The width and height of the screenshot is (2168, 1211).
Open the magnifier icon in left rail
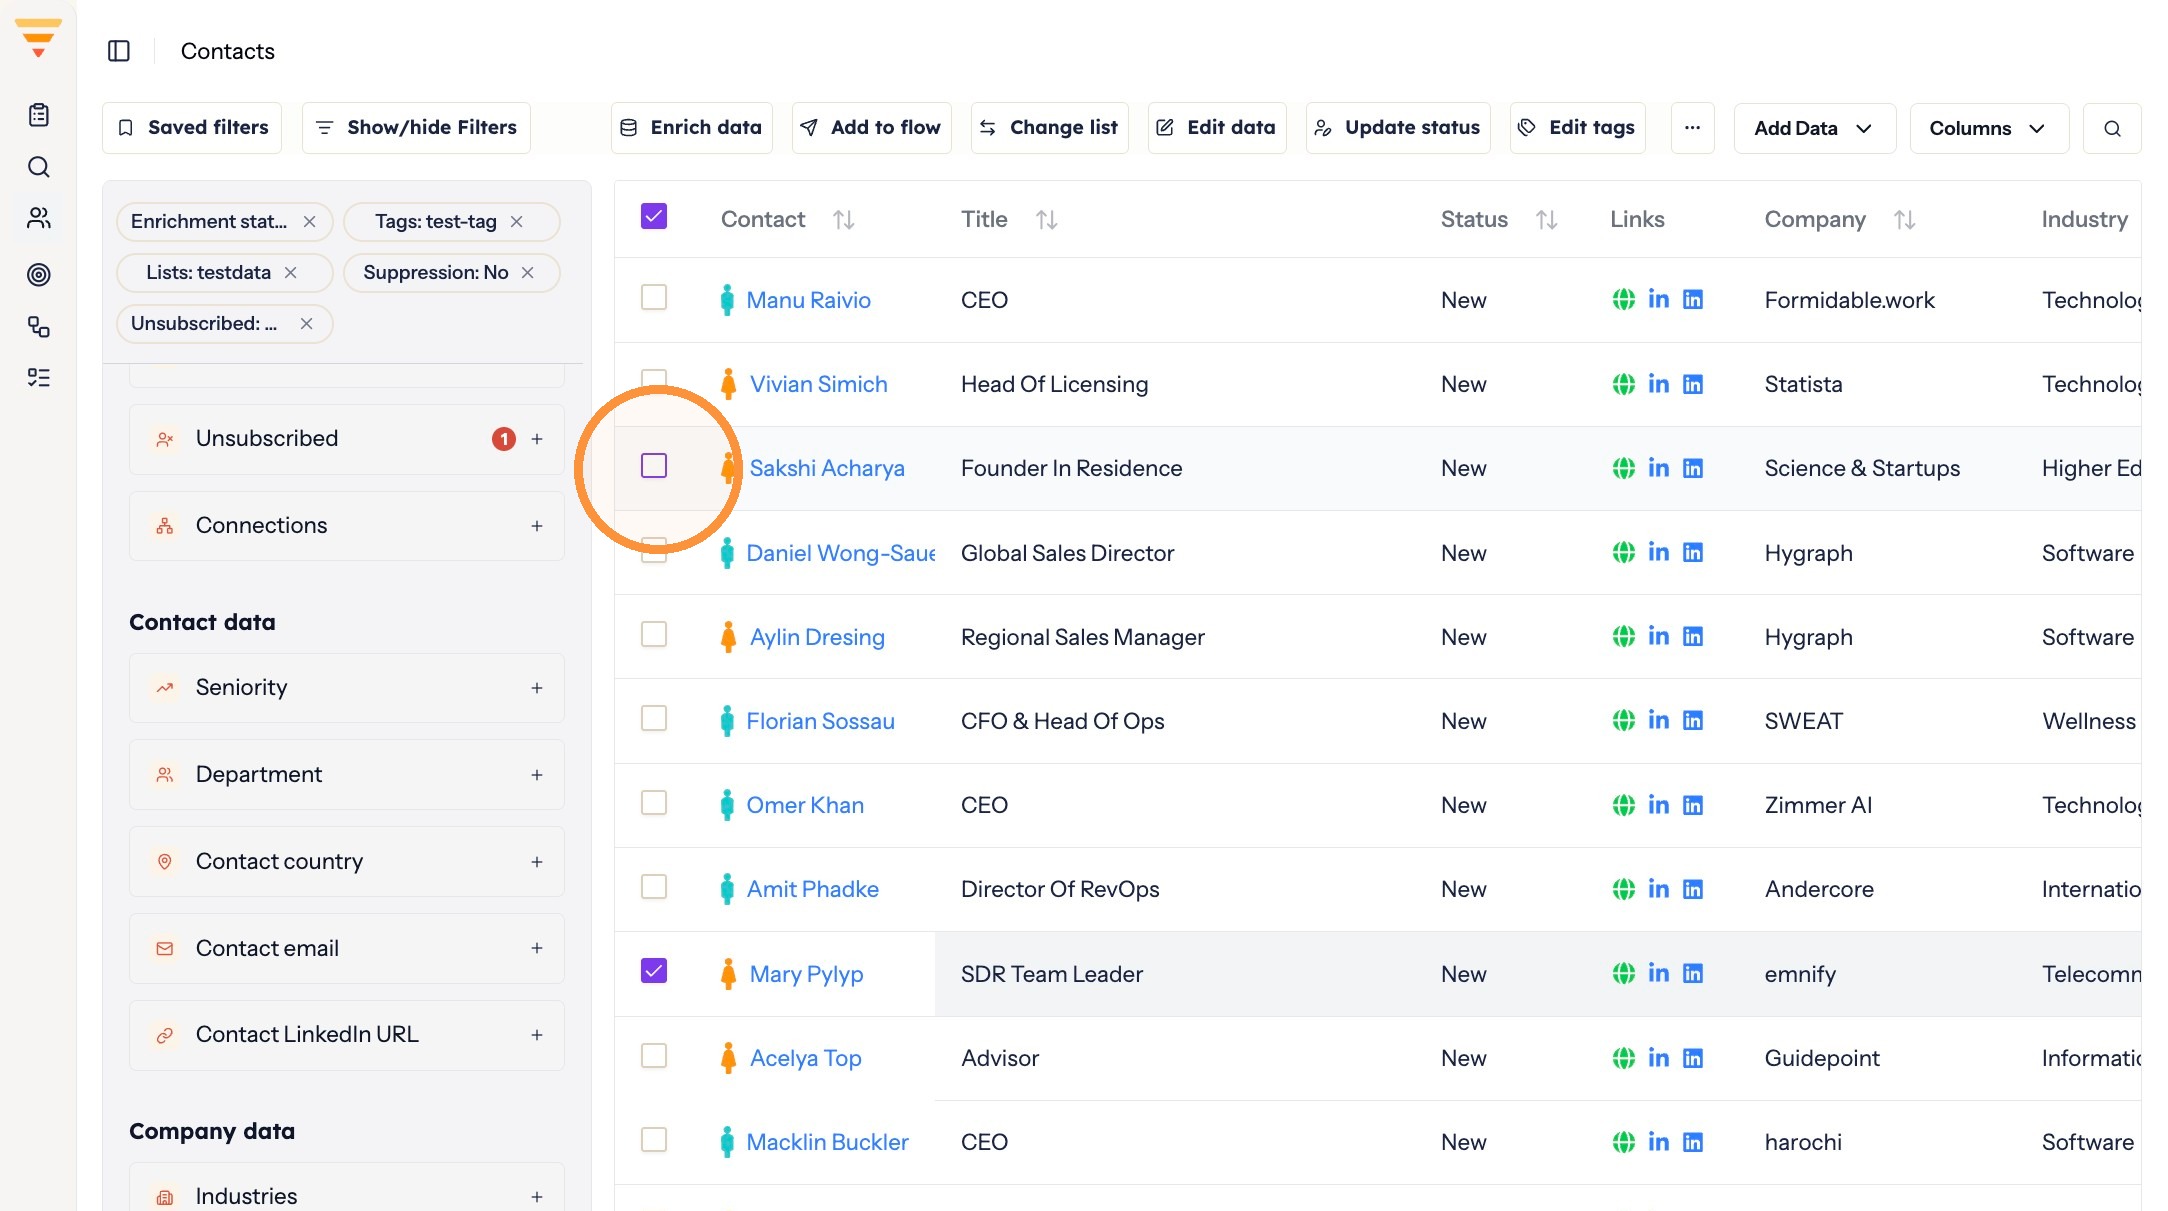click(x=39, y=167)
